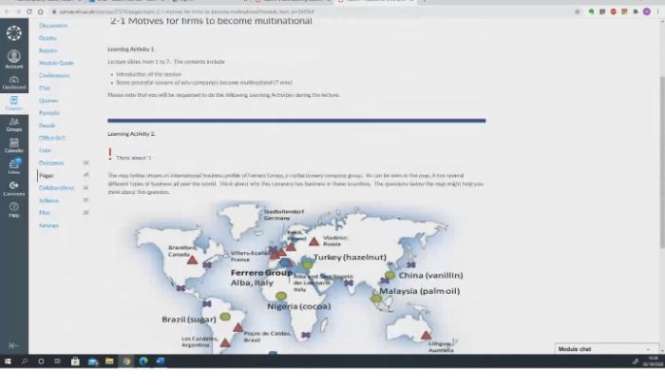The width and height of the screenshot is (665, 389).
Task: Open the Help icon
Action: click(14, 210)
